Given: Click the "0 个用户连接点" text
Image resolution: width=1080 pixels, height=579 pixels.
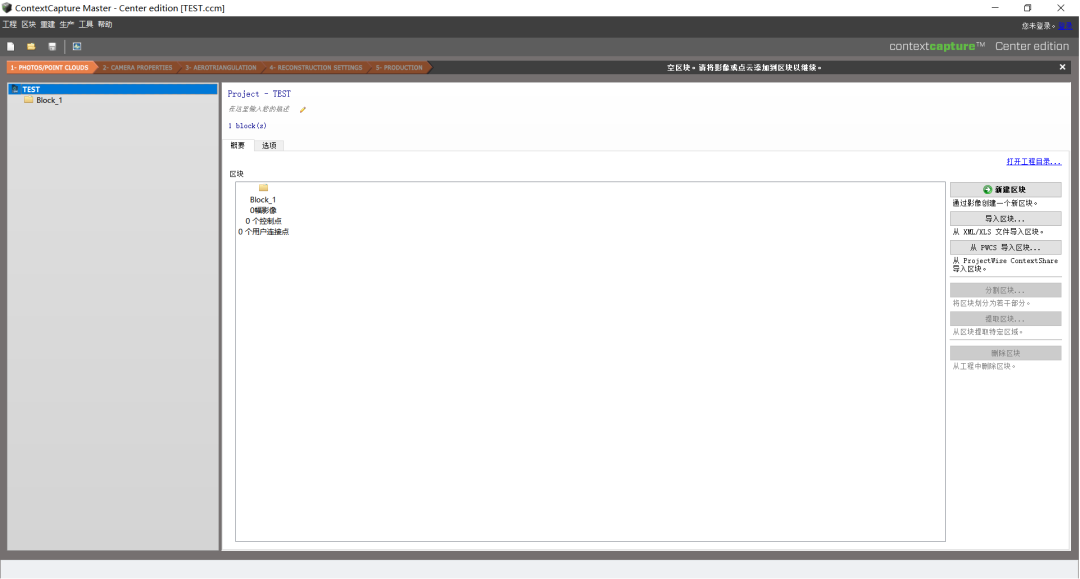Looking at the screenshot, I should click(x=263, y=232).
